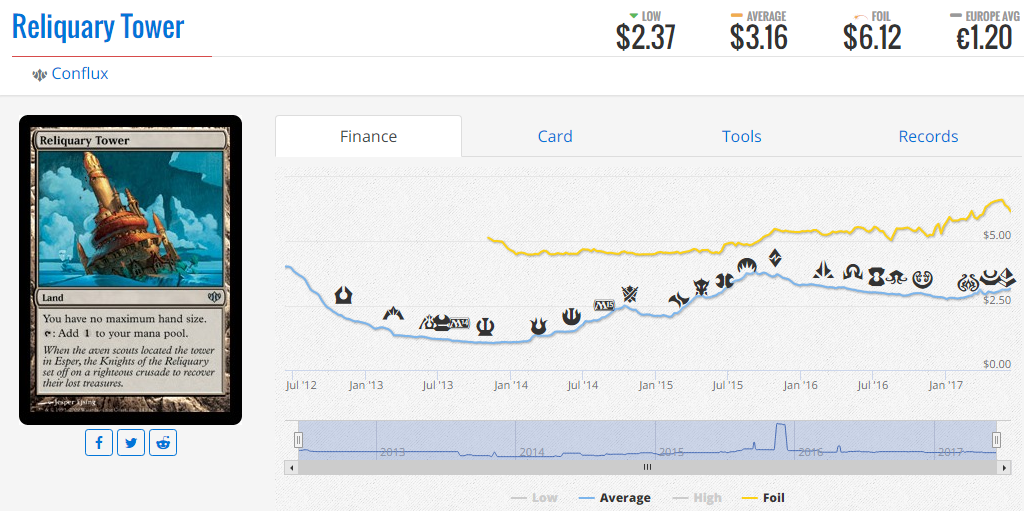Click the Jan '13 axis label
1024x511 pixels.
[x=366, y=385]
